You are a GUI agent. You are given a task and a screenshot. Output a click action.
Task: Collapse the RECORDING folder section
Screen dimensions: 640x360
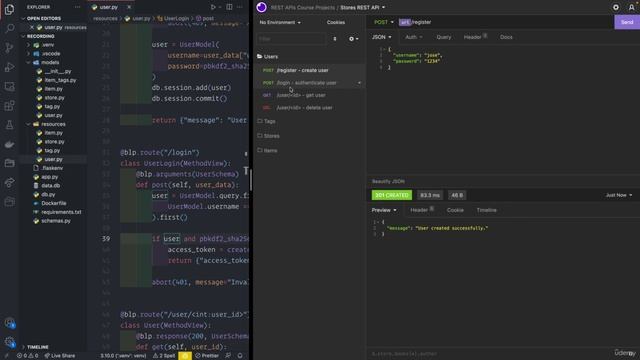(x=40, y=36)
